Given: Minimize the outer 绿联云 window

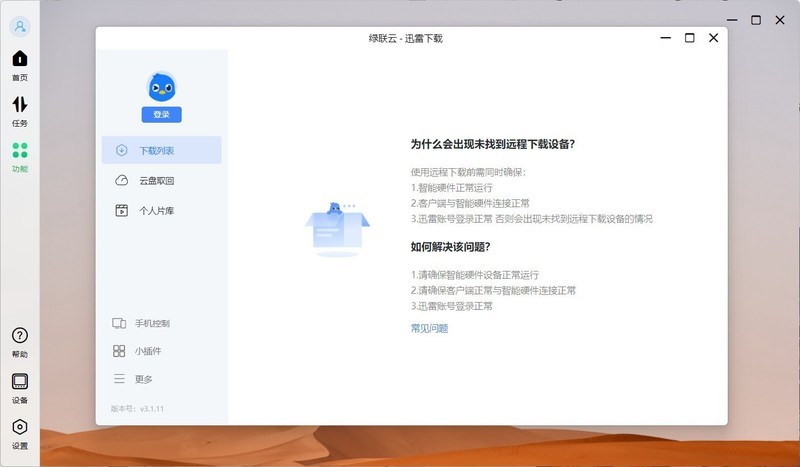Looking at the screenshot, I should point(732,20).
